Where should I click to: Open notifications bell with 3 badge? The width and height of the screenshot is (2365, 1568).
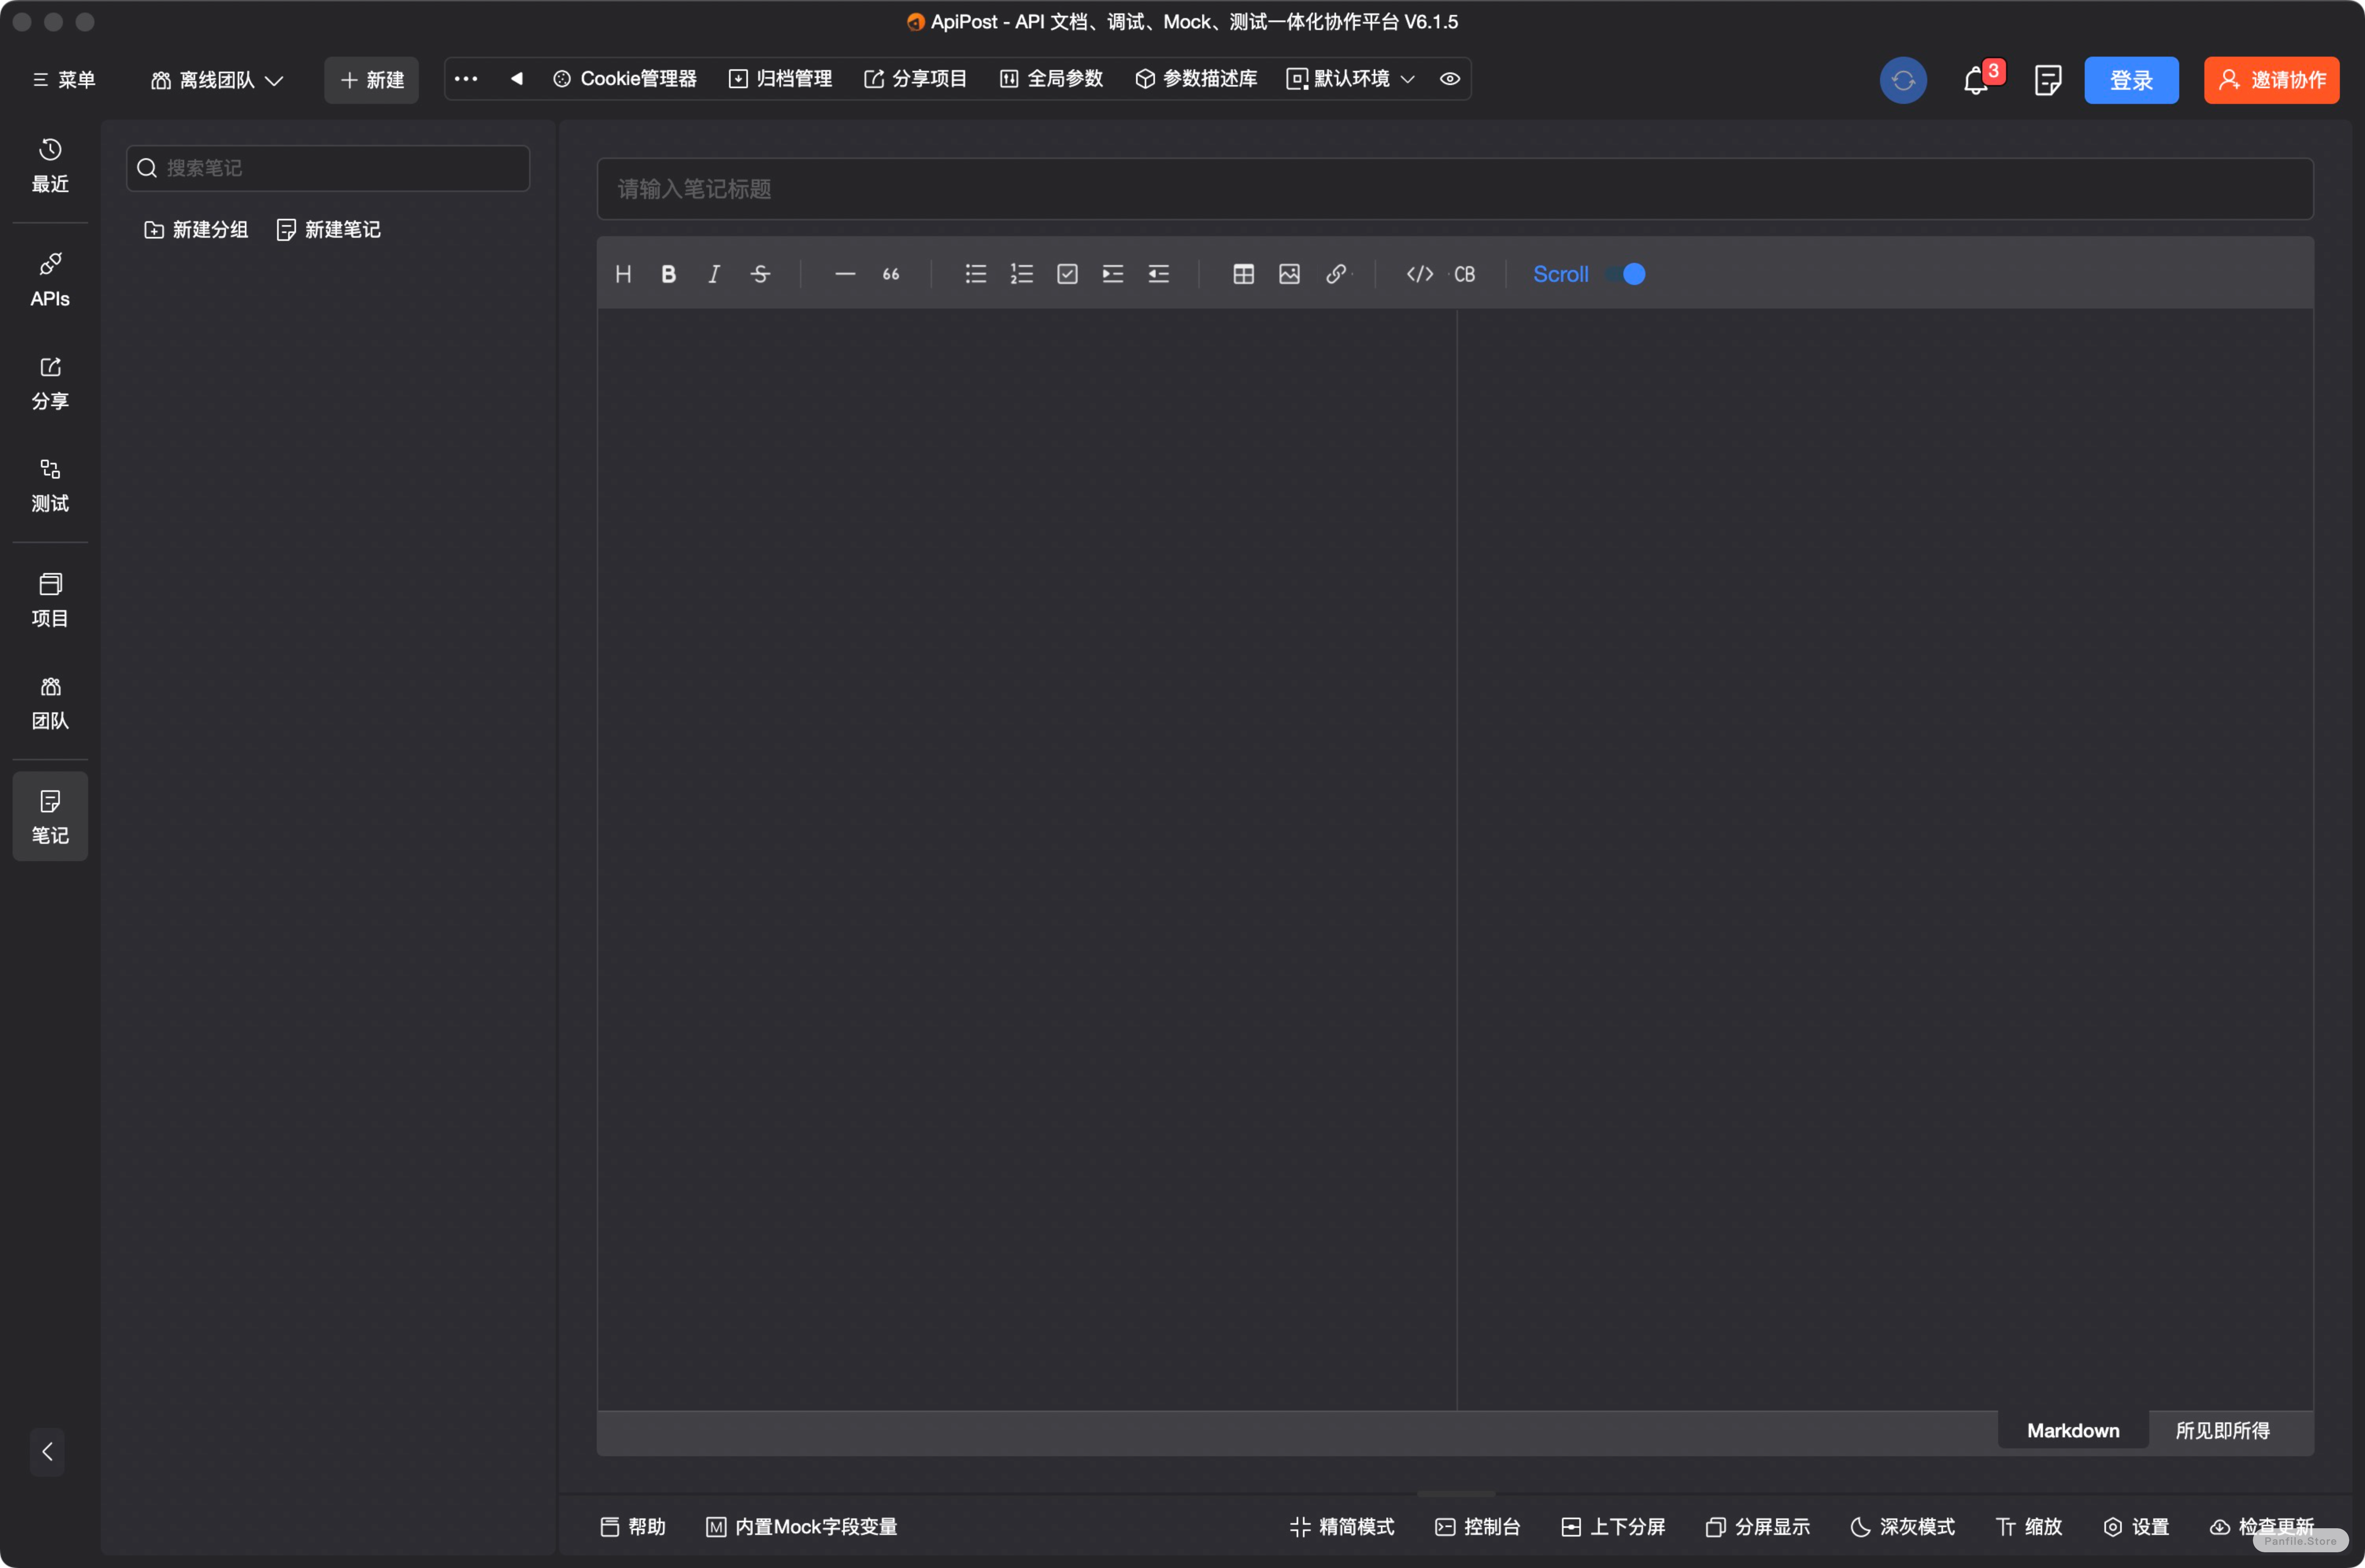[1977, 80]
